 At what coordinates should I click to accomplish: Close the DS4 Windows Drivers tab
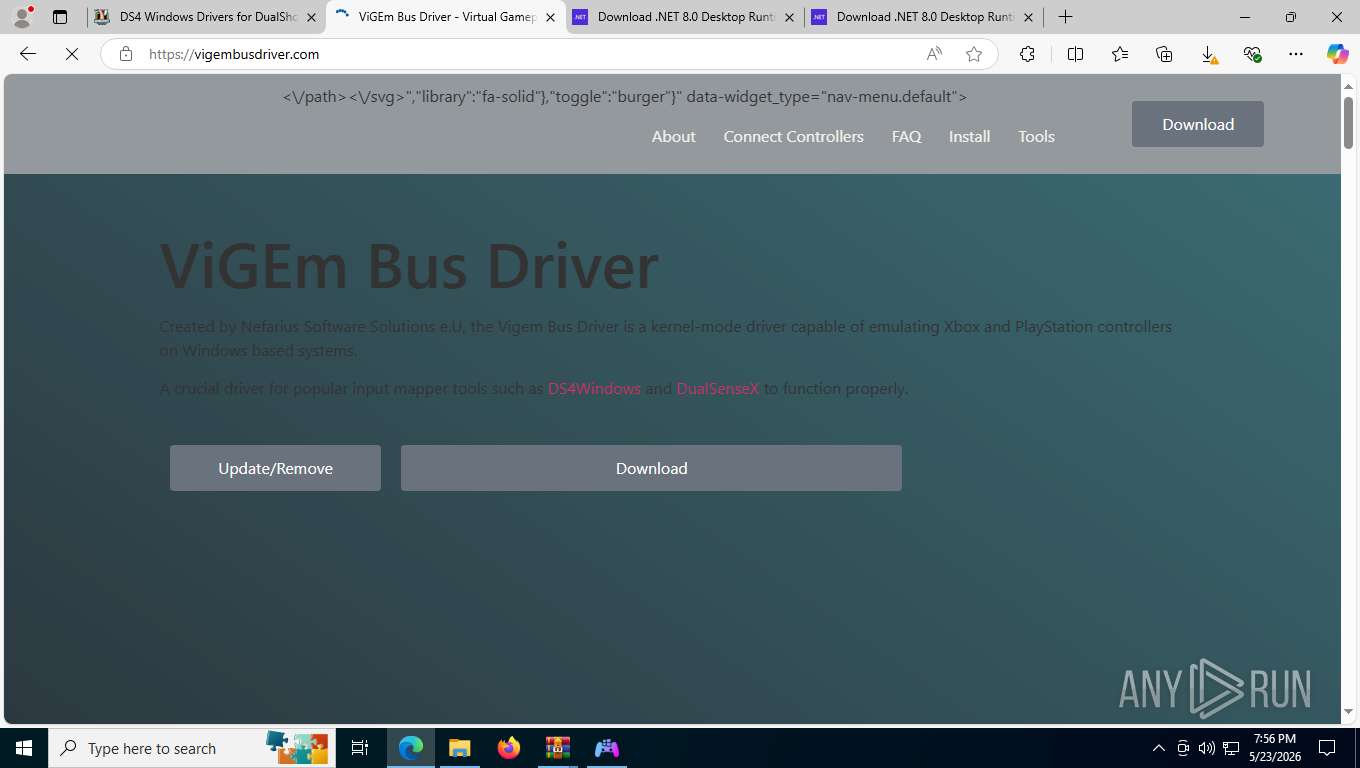311,17
